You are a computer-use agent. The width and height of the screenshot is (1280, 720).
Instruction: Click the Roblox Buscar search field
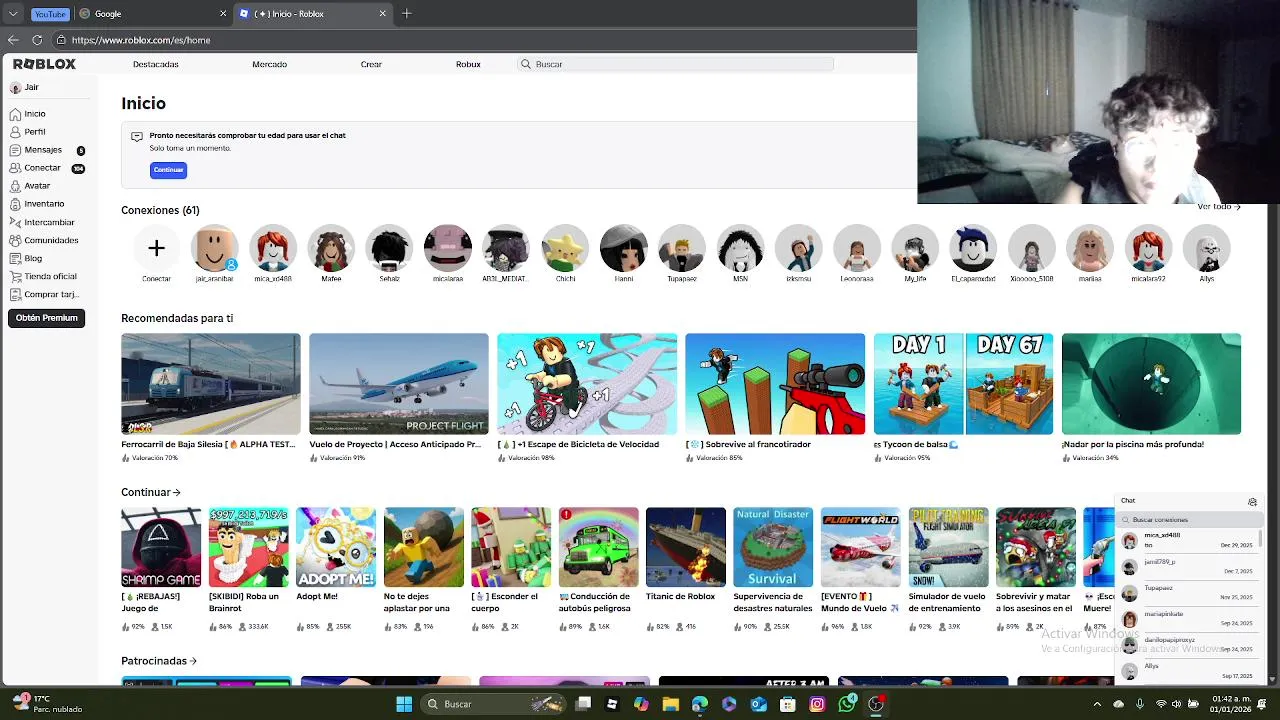675,64
